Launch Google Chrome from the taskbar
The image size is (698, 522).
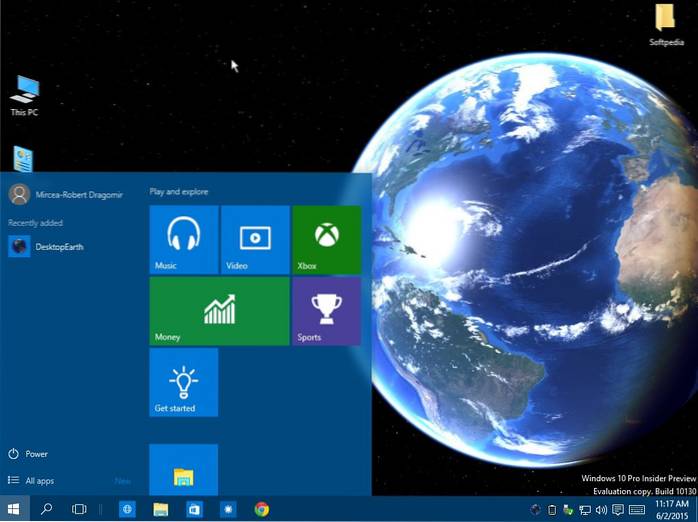click(262, 509)
